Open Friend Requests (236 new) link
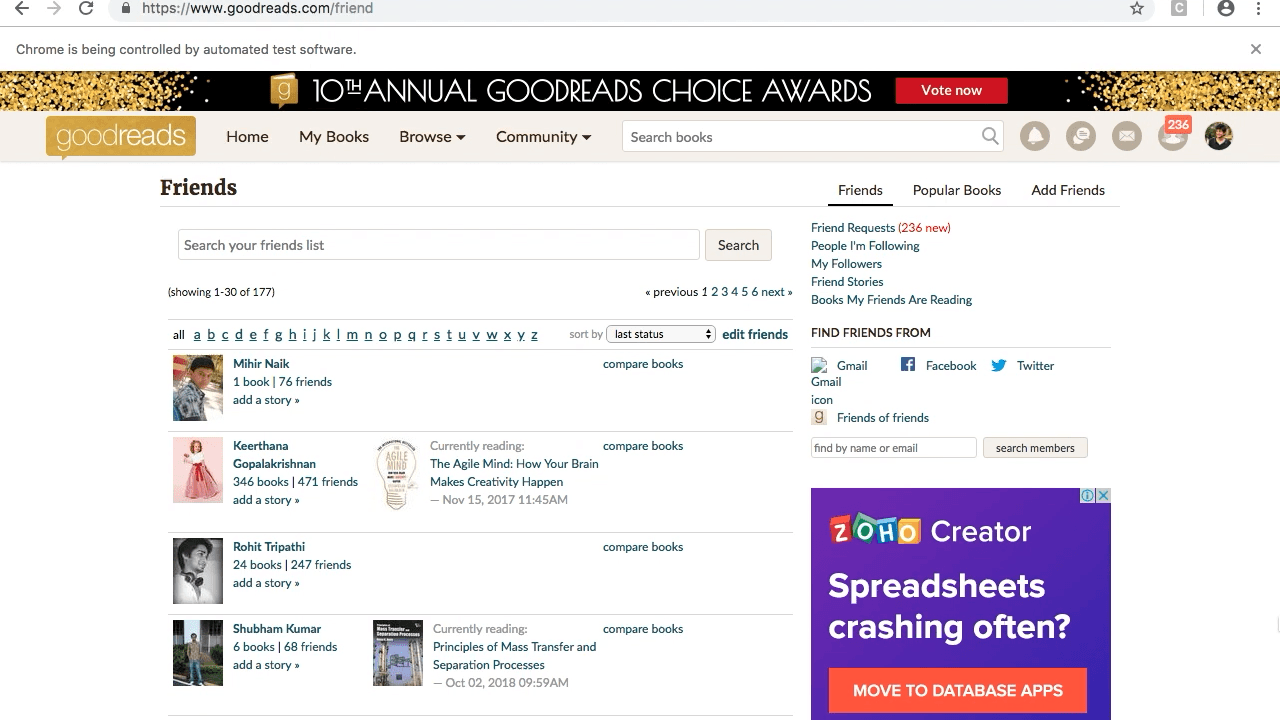The image size is (1280, 720). [x=881, y=228]
